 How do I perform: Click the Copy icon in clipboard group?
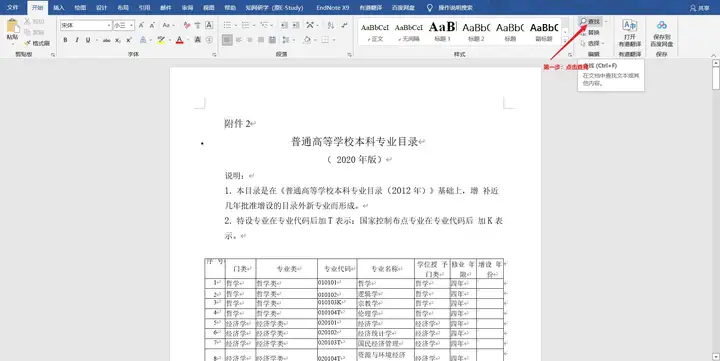tap(27, 32)
